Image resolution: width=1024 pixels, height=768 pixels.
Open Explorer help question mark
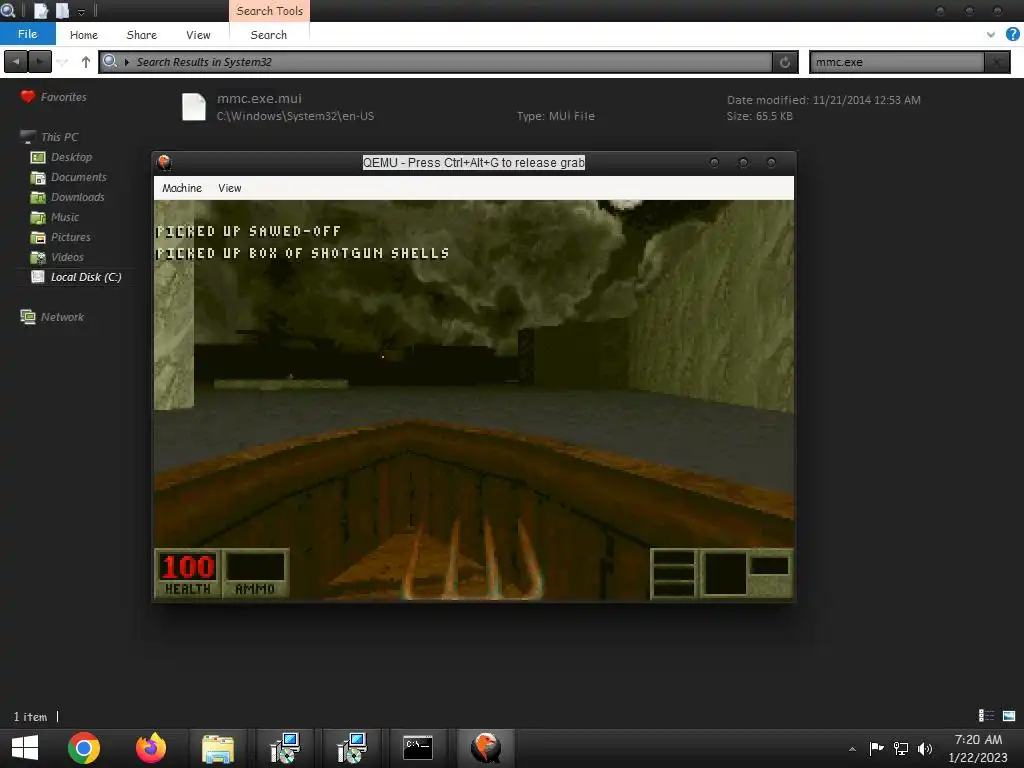tap(1012, 34)
